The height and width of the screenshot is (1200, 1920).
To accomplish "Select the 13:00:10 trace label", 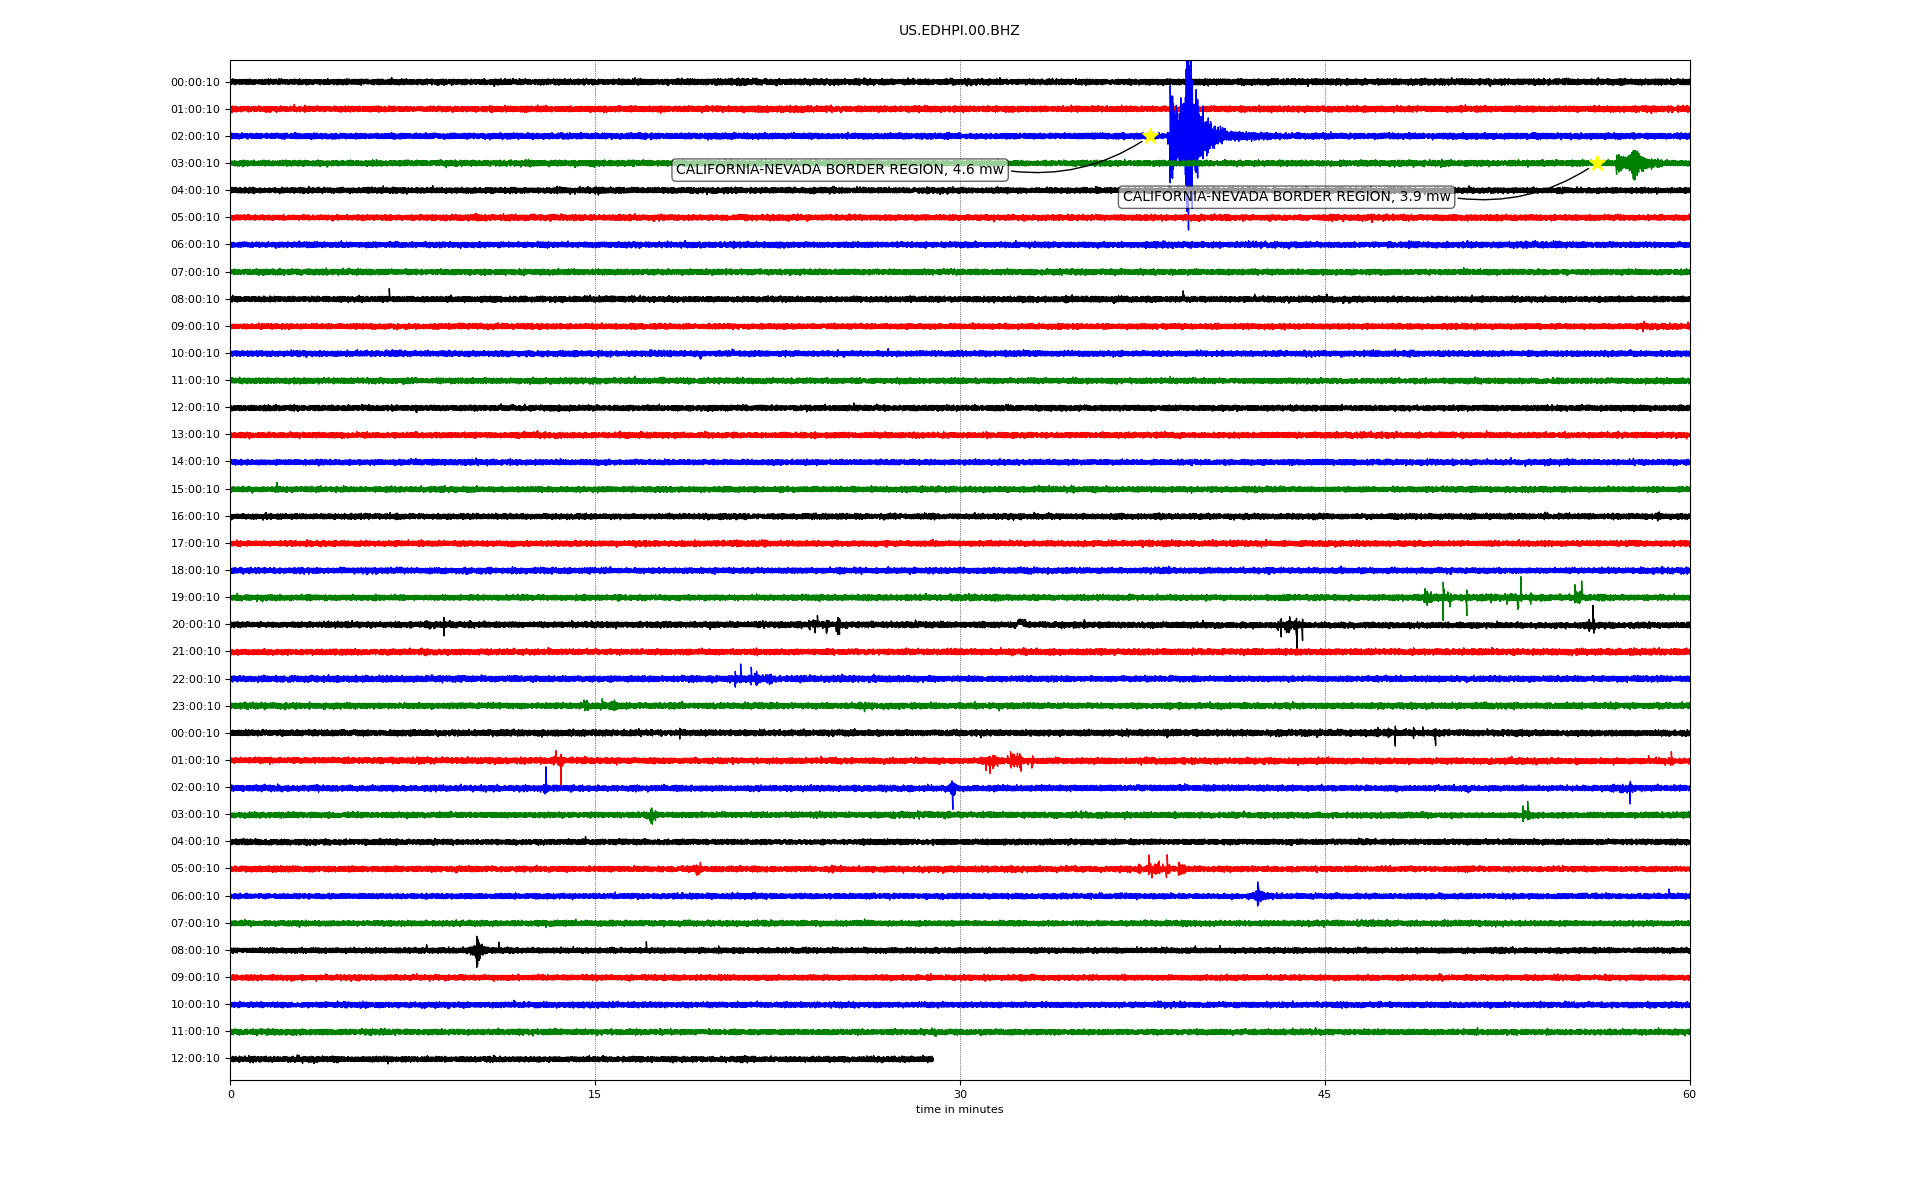I will (x=195, y=435).
